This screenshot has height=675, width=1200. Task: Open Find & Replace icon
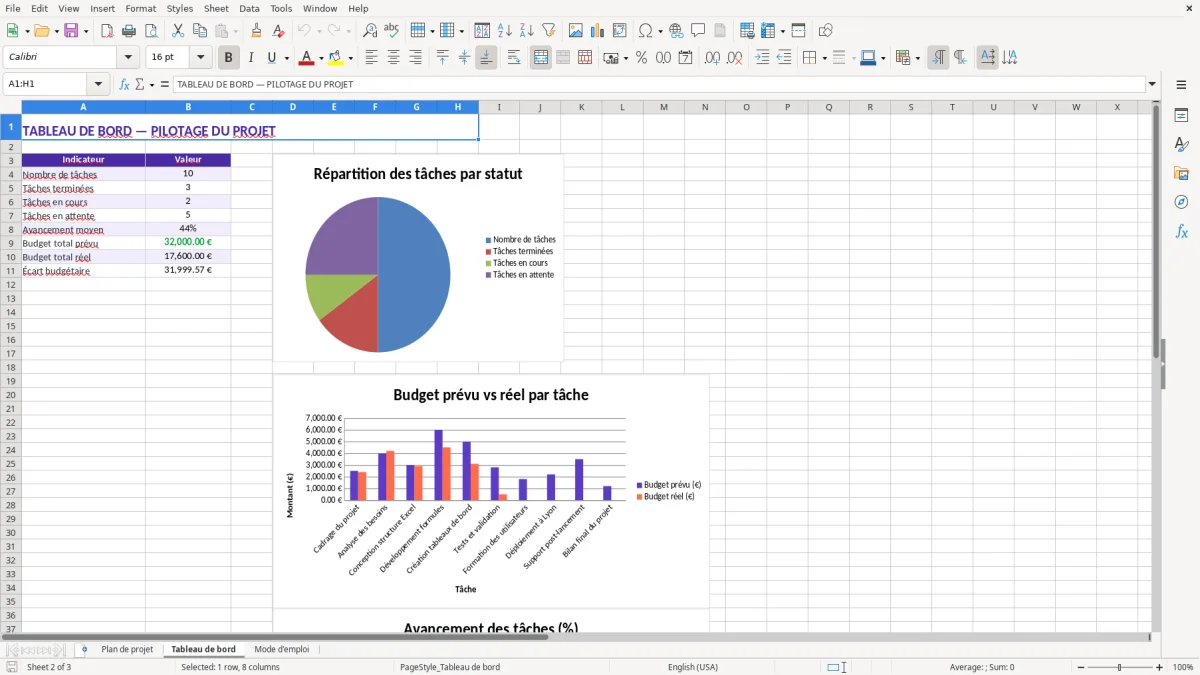coord(370,31)
